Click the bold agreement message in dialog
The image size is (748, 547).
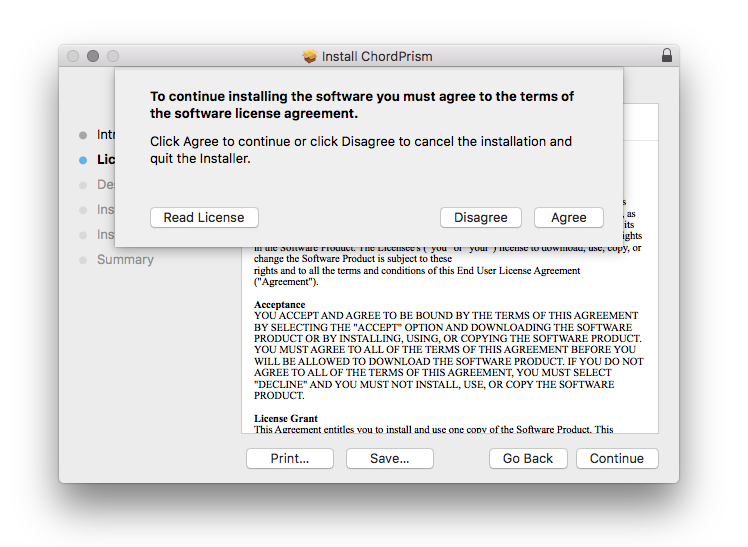pyautogui.click(x=362, y=105)
